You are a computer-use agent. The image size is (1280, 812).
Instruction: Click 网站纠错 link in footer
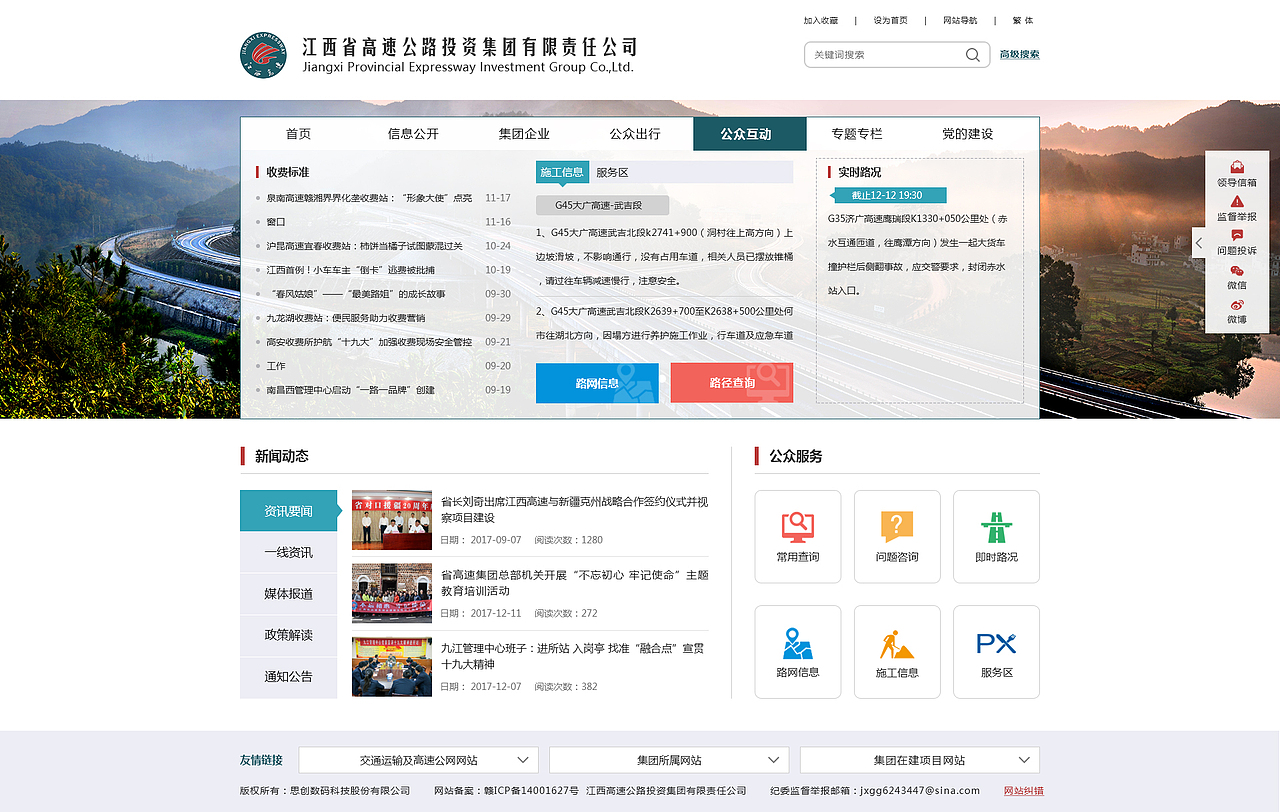tap(1024, 791)
